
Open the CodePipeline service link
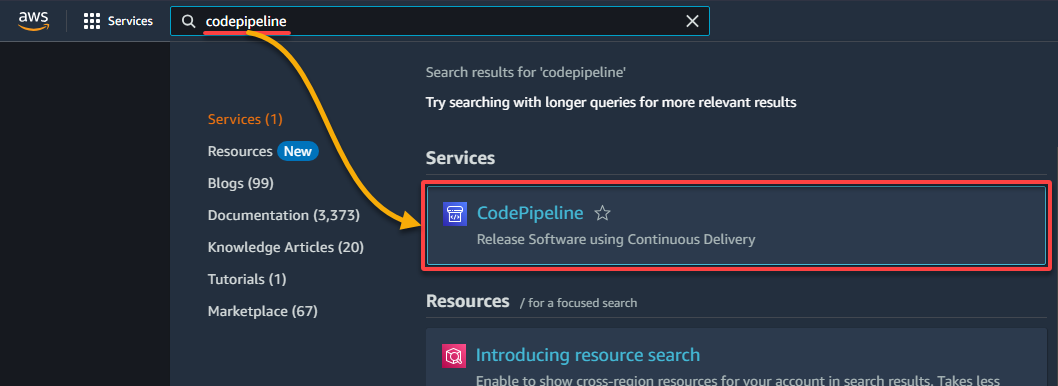pos(530,213)
